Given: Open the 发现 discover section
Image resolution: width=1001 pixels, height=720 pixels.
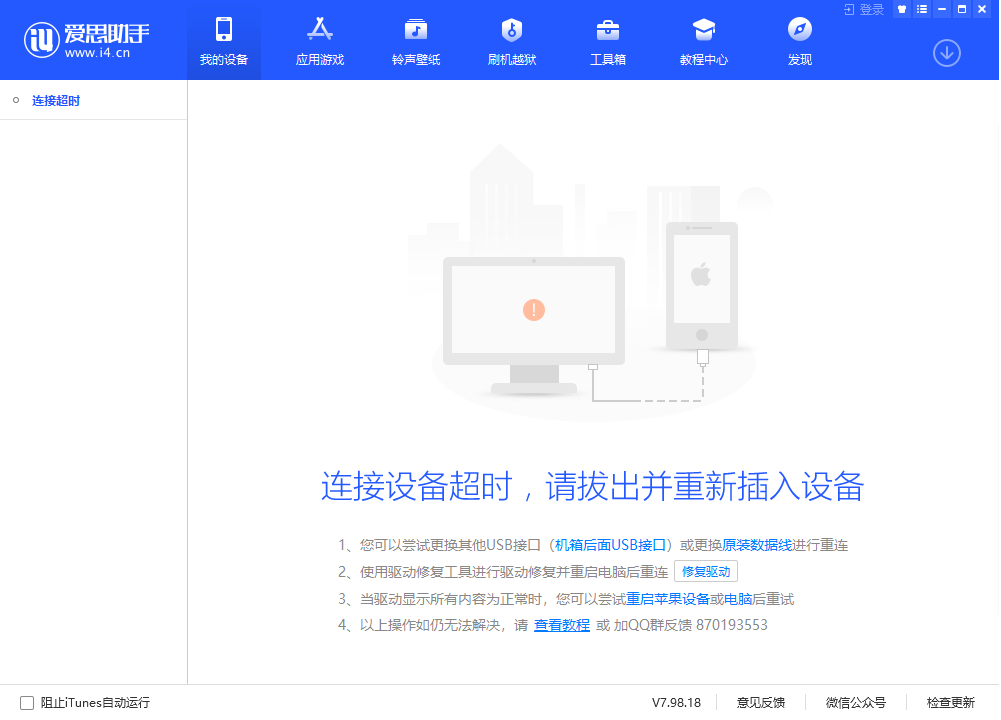Looking at the screenshot, I should click(x=798, y=40).
